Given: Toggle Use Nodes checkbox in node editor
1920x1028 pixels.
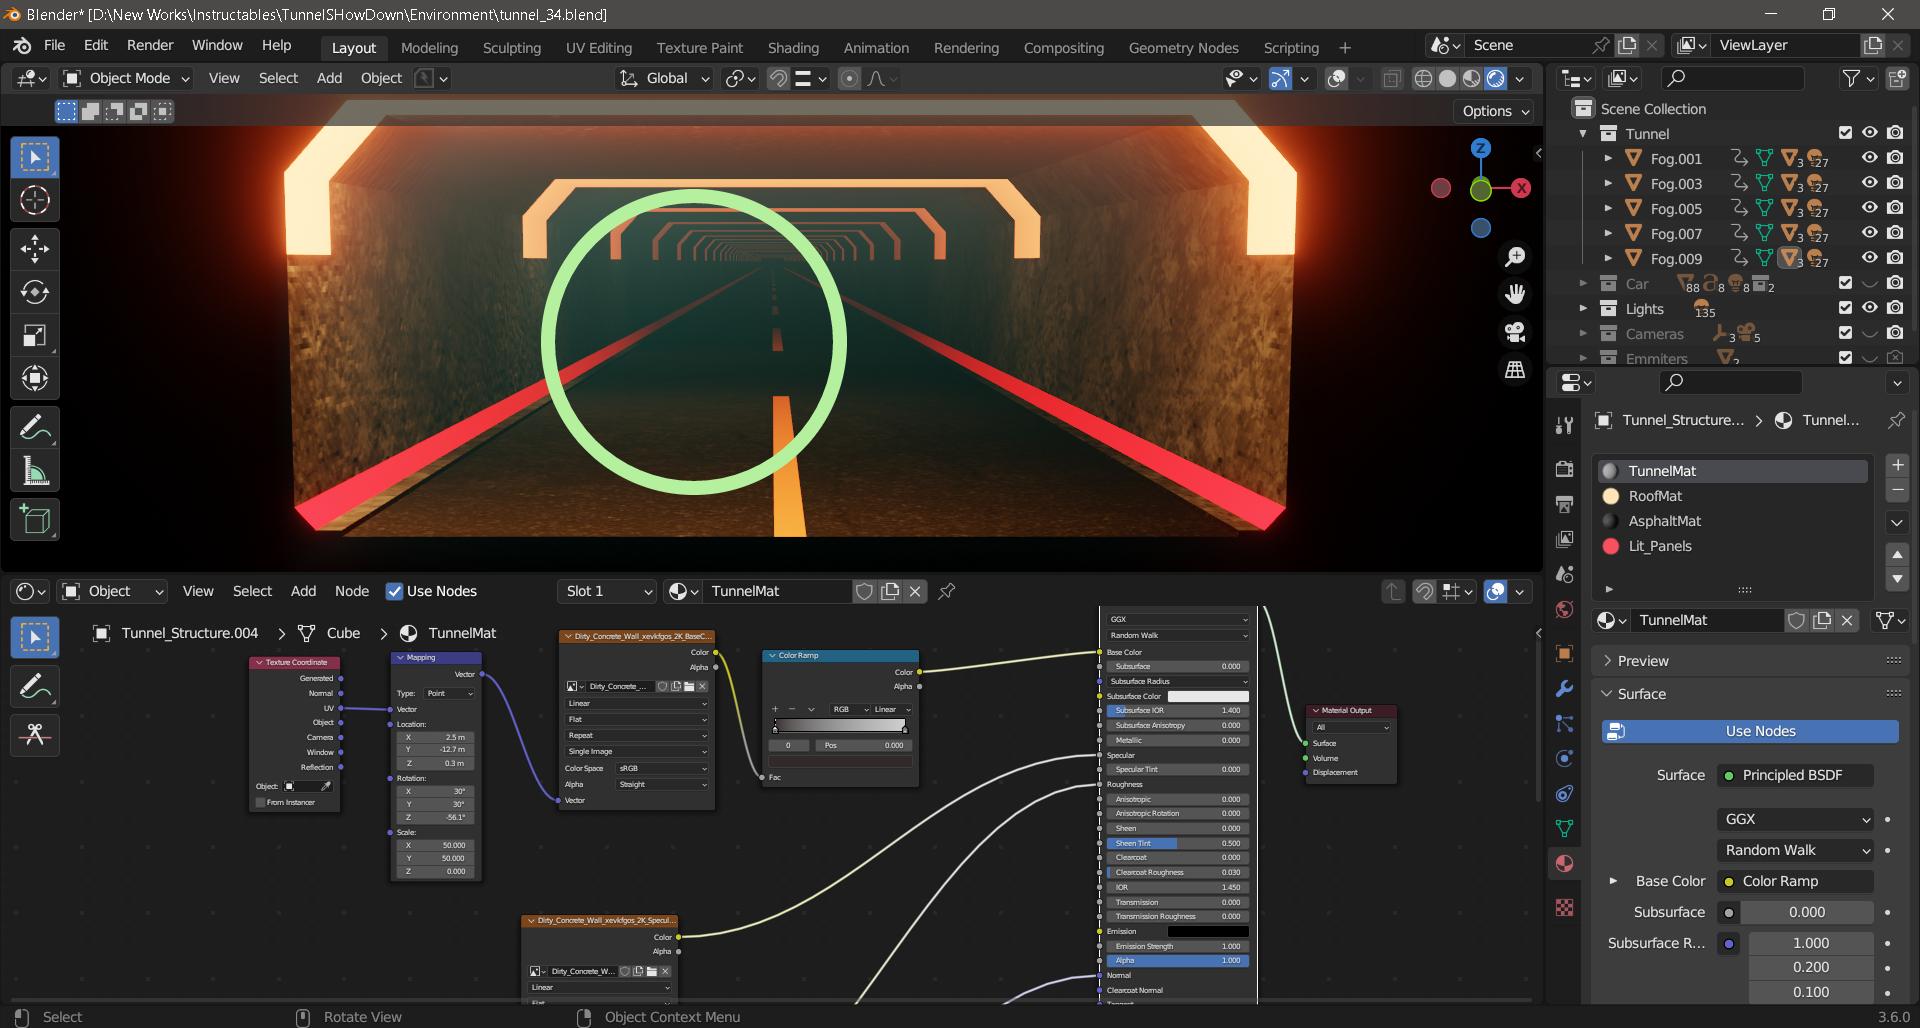Looking at the screenshot, I should click(394, 591).
